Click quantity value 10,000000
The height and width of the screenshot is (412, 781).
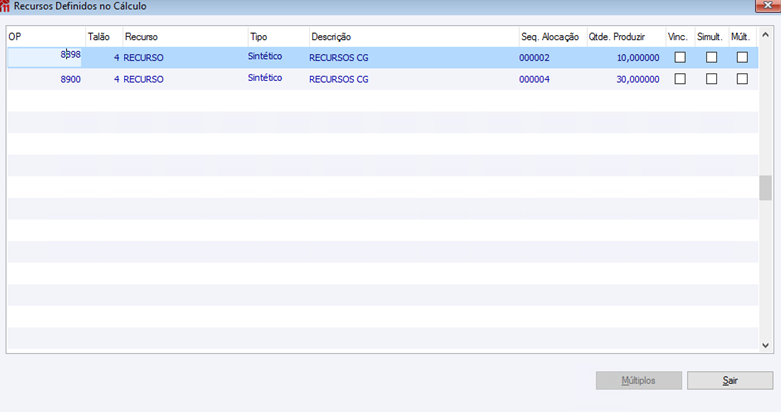[638, 58]
